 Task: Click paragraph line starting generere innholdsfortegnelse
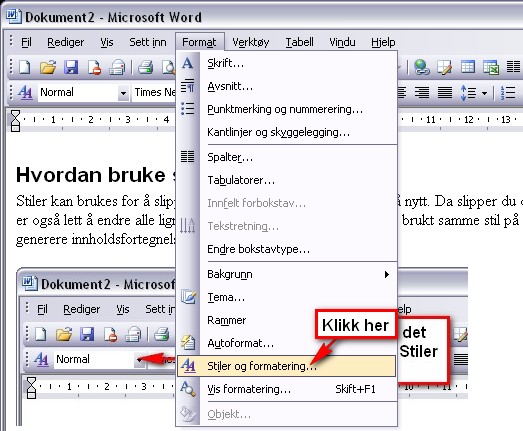tap(95, 239)
